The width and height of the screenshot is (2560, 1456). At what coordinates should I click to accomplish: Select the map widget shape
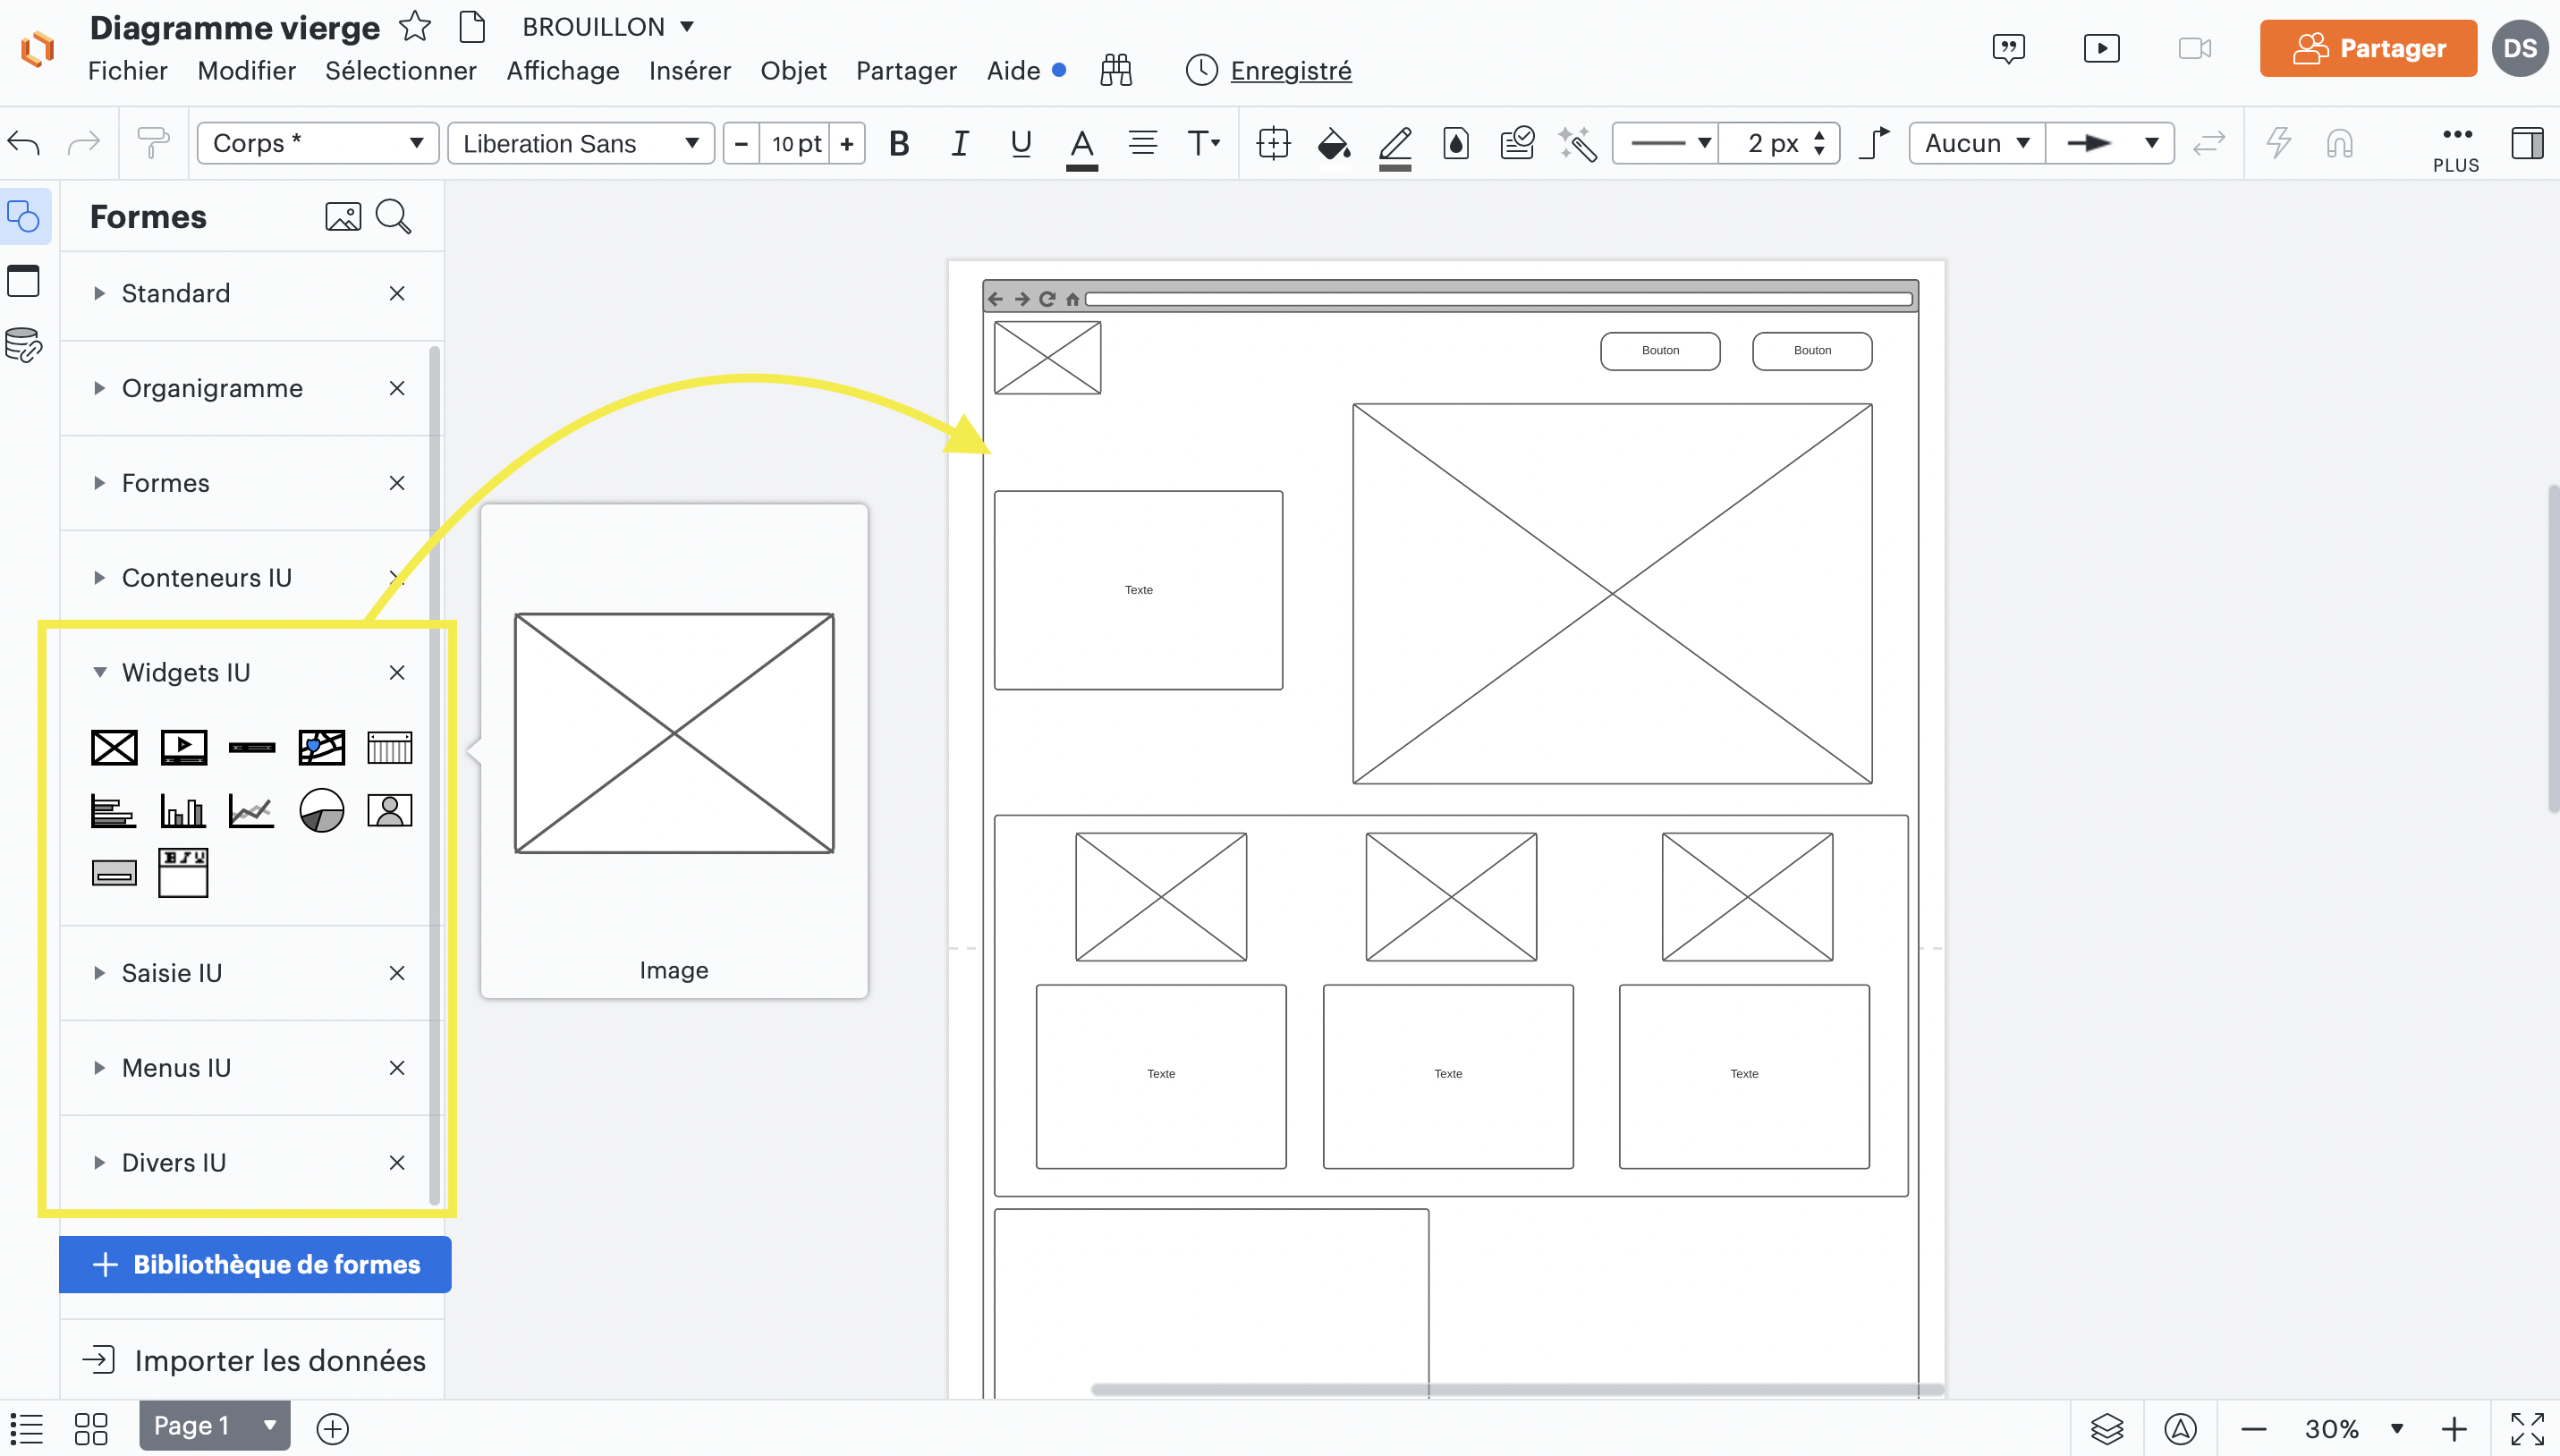[x=321, y=748]
